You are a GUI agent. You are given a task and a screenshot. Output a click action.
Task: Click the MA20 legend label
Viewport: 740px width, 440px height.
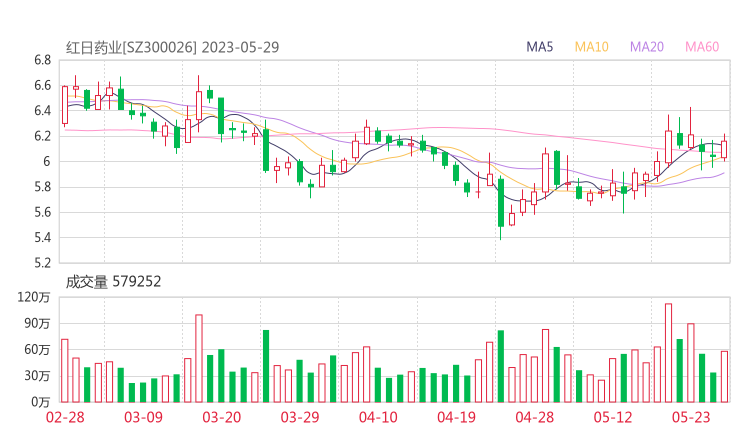(647, 47)
